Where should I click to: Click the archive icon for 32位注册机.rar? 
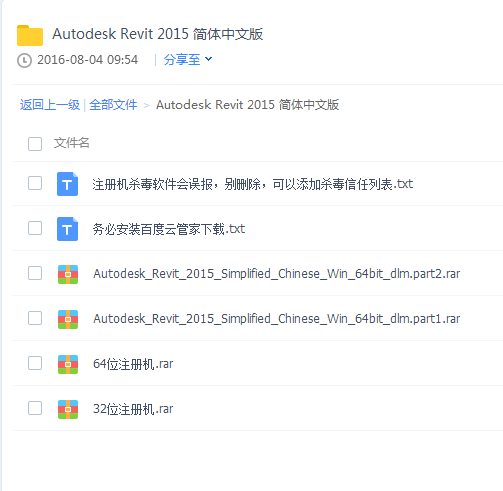pyautogui.click(x=68, y=409)
